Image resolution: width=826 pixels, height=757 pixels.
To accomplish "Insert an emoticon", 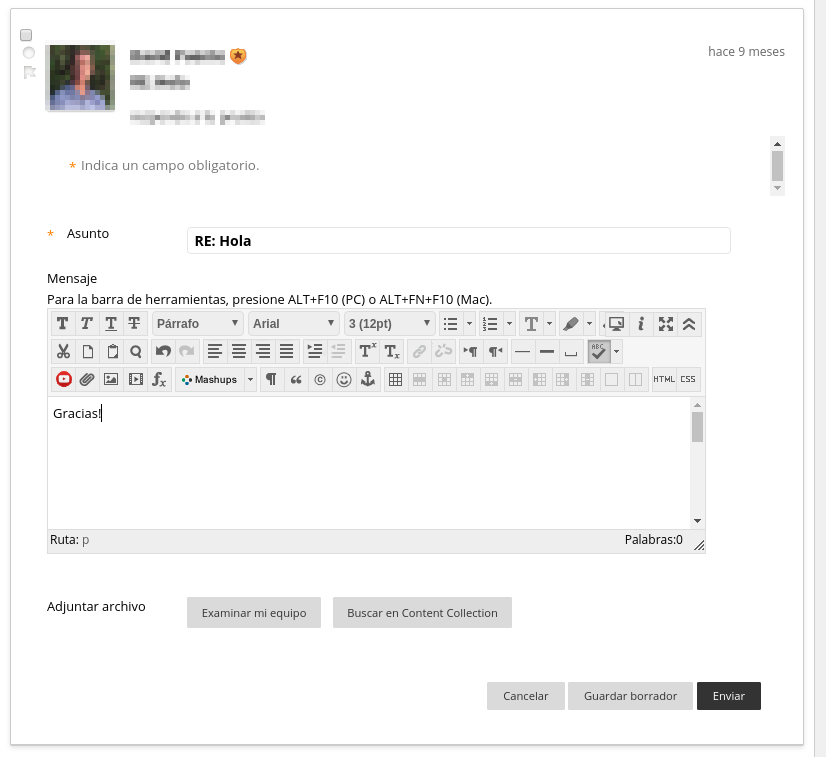I will (344, 380).
